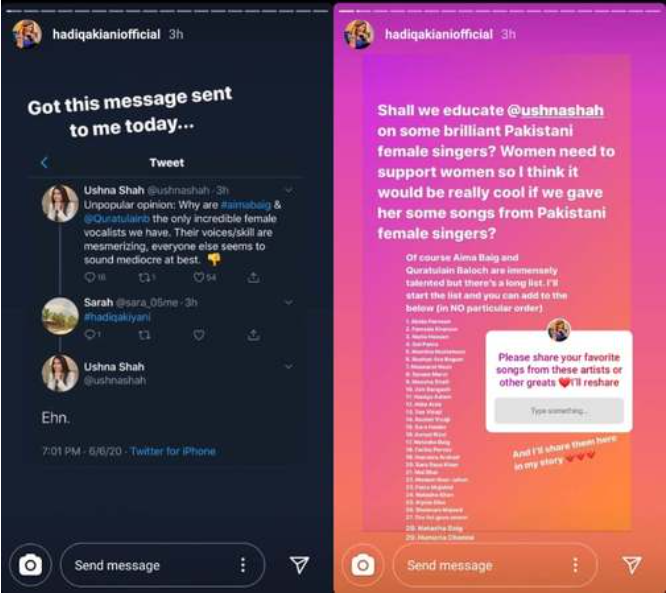Go back using the Tweet header arrow
Image resolution: width=668 pixels, height=594 pixels.
[44, 162]
